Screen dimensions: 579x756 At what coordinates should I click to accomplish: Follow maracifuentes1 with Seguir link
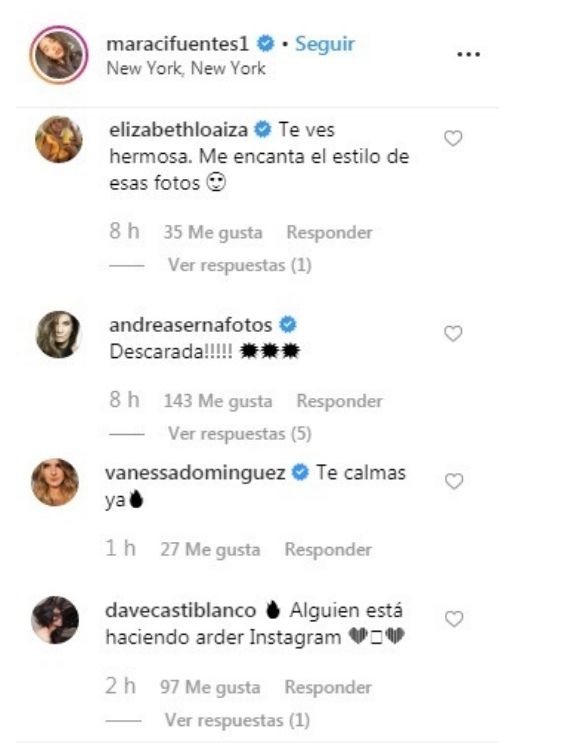325,44
